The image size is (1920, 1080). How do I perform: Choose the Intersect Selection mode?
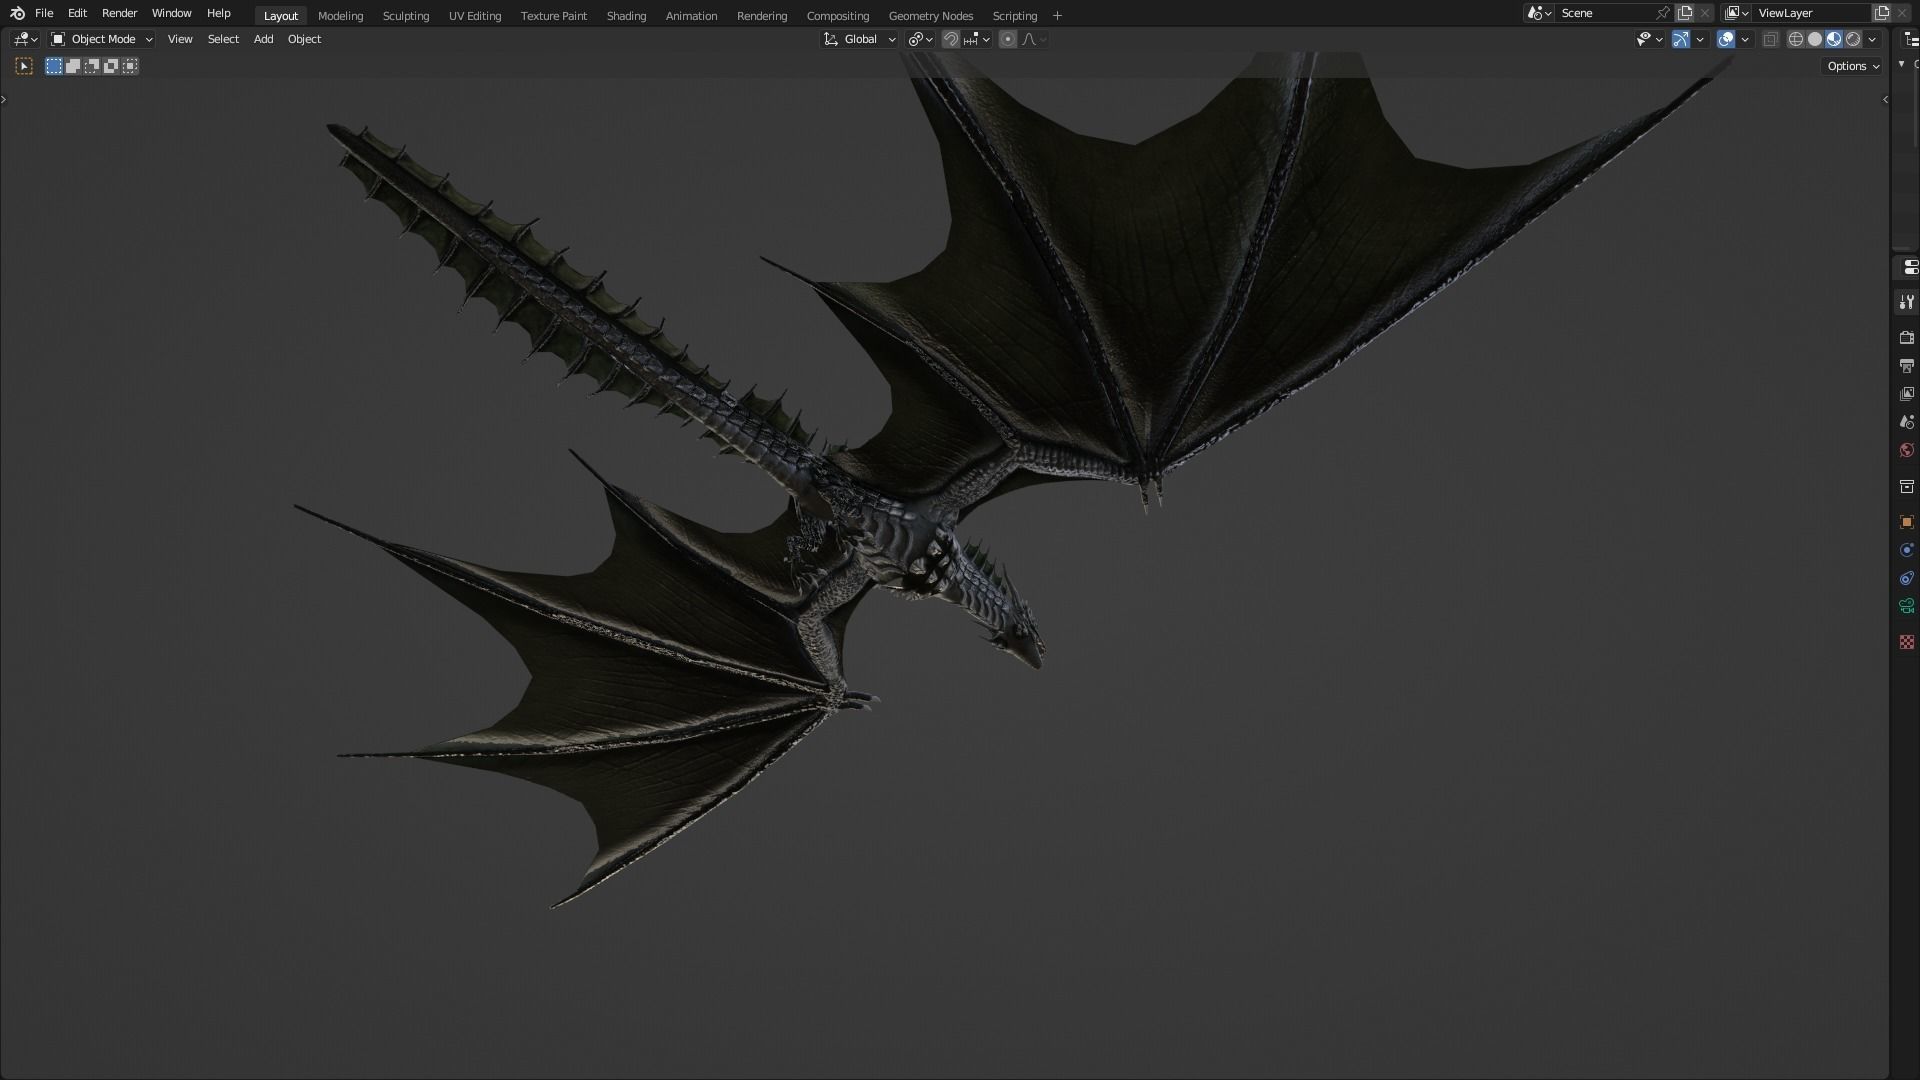click(130, 66)
